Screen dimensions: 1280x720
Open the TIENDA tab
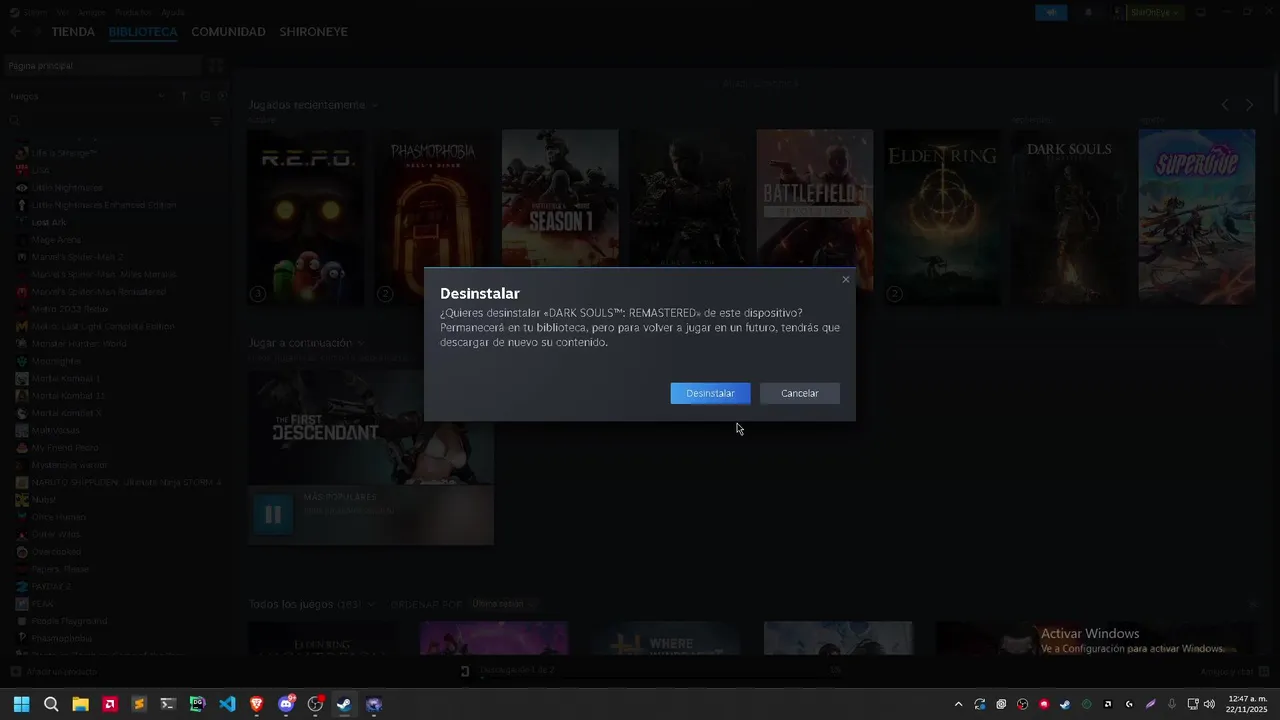click(73, 32)
